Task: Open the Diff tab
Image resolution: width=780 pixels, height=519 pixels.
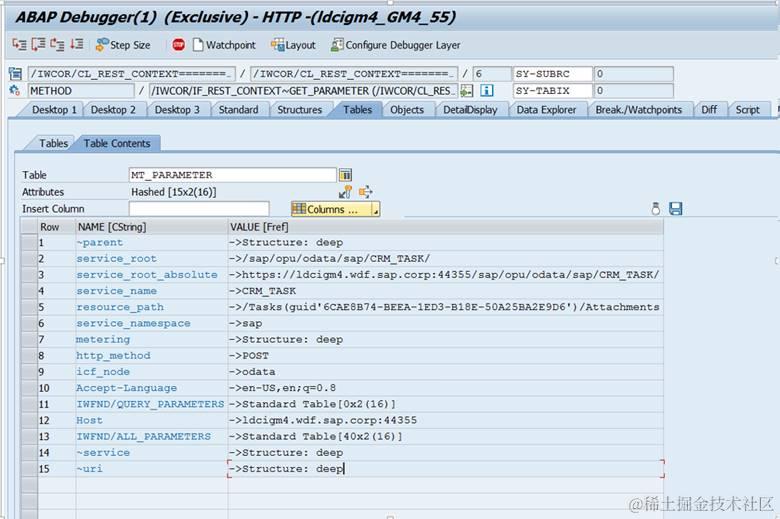Action: pos(709,110)
